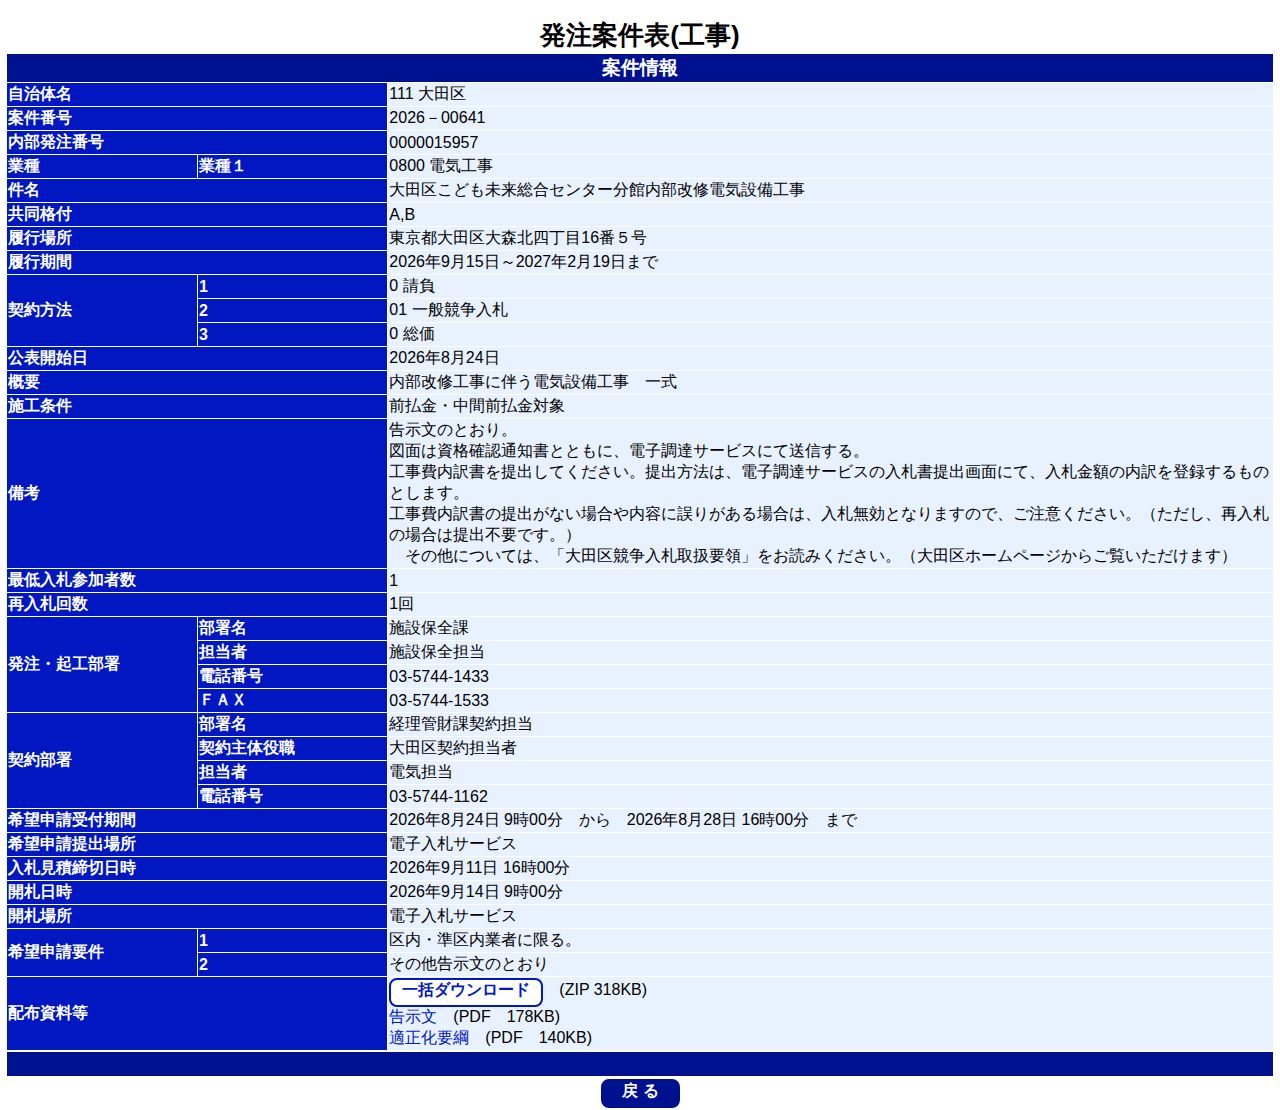Viewport: 1280px width, 1110px height.
Task: Open the 適正化要綱 PDF link
Action: click(x=429, y=1037)
